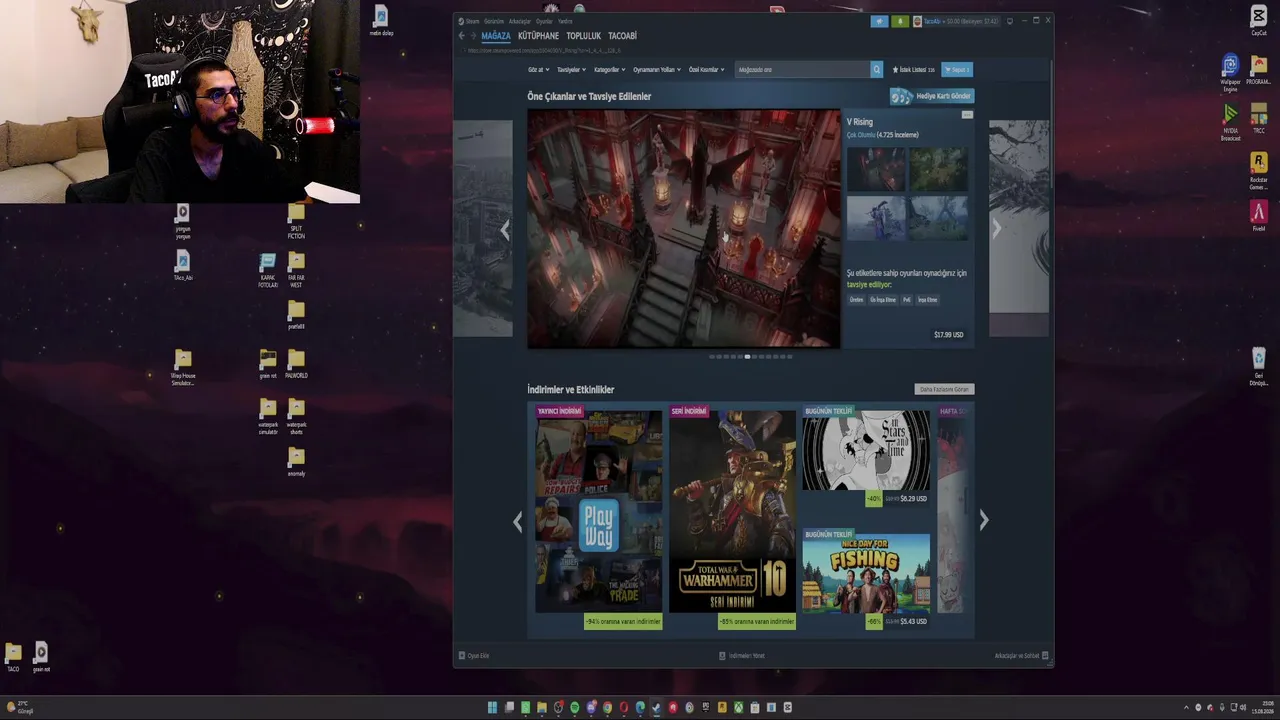Viewport: 1280px width, 720px height.
Task: Click the Hediye Kartı Gönder button
Action: [932, 96]
